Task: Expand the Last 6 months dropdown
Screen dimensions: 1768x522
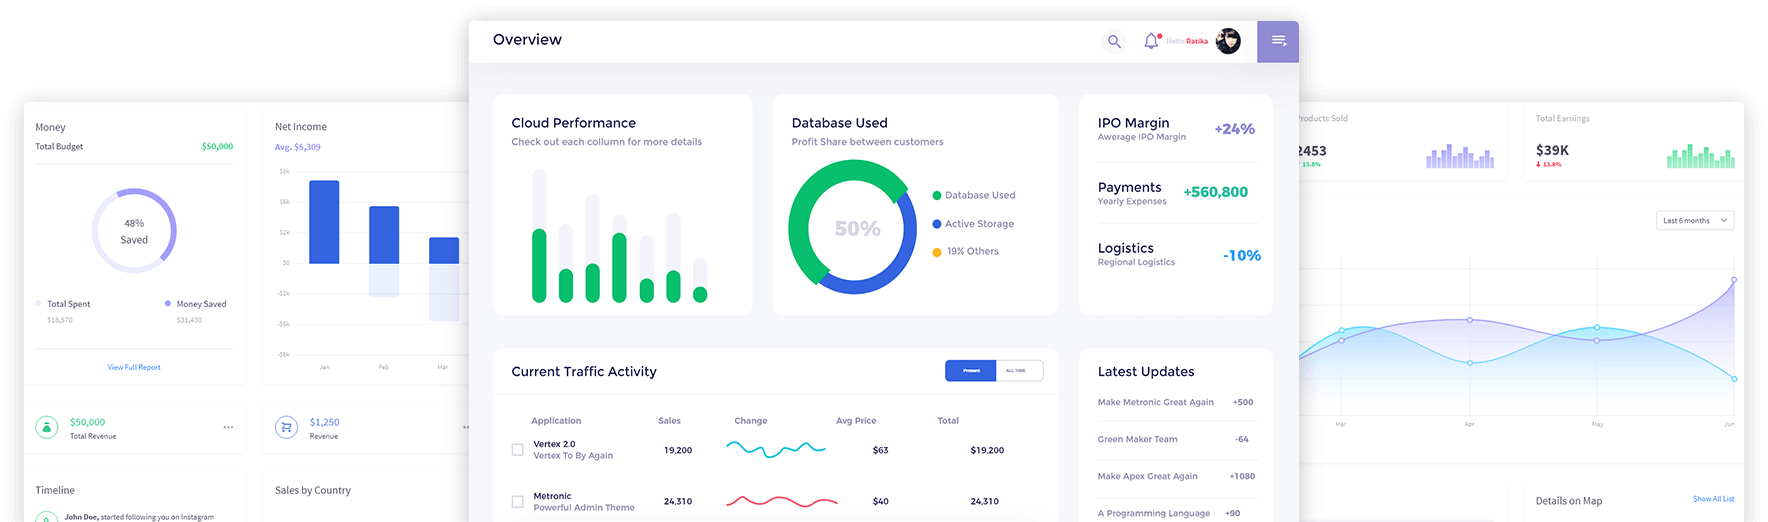Action: point(1694,220)
